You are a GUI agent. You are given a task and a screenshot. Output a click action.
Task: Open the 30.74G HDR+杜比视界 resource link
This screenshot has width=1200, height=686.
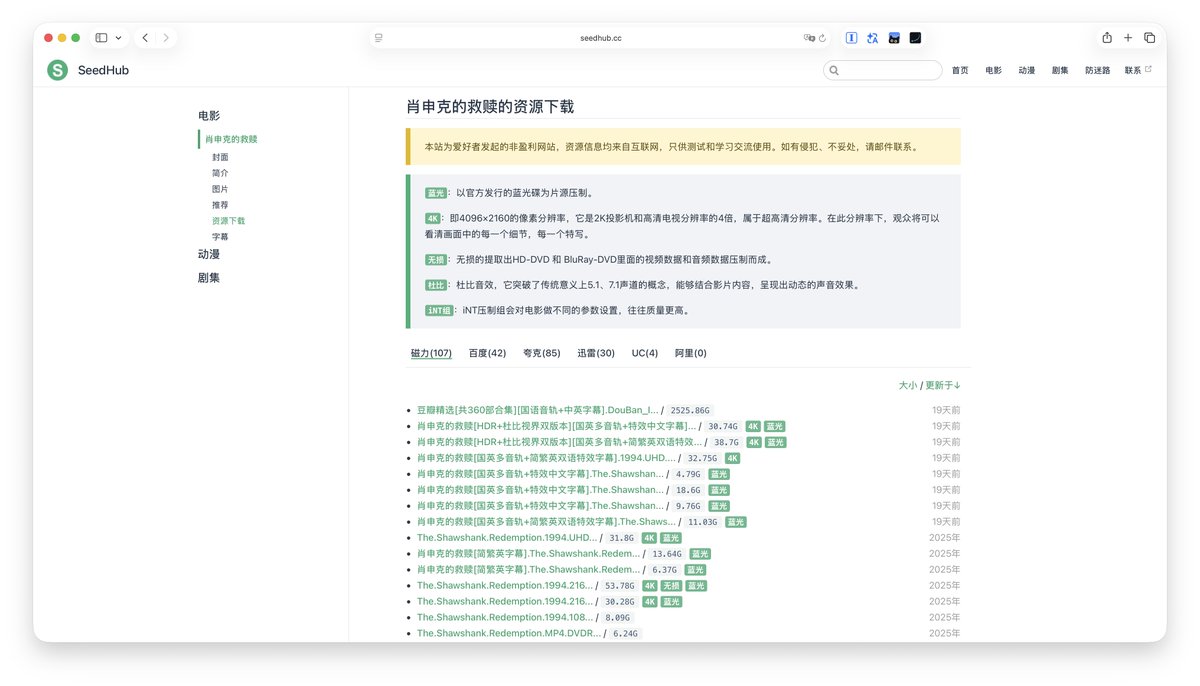point(557,426)
